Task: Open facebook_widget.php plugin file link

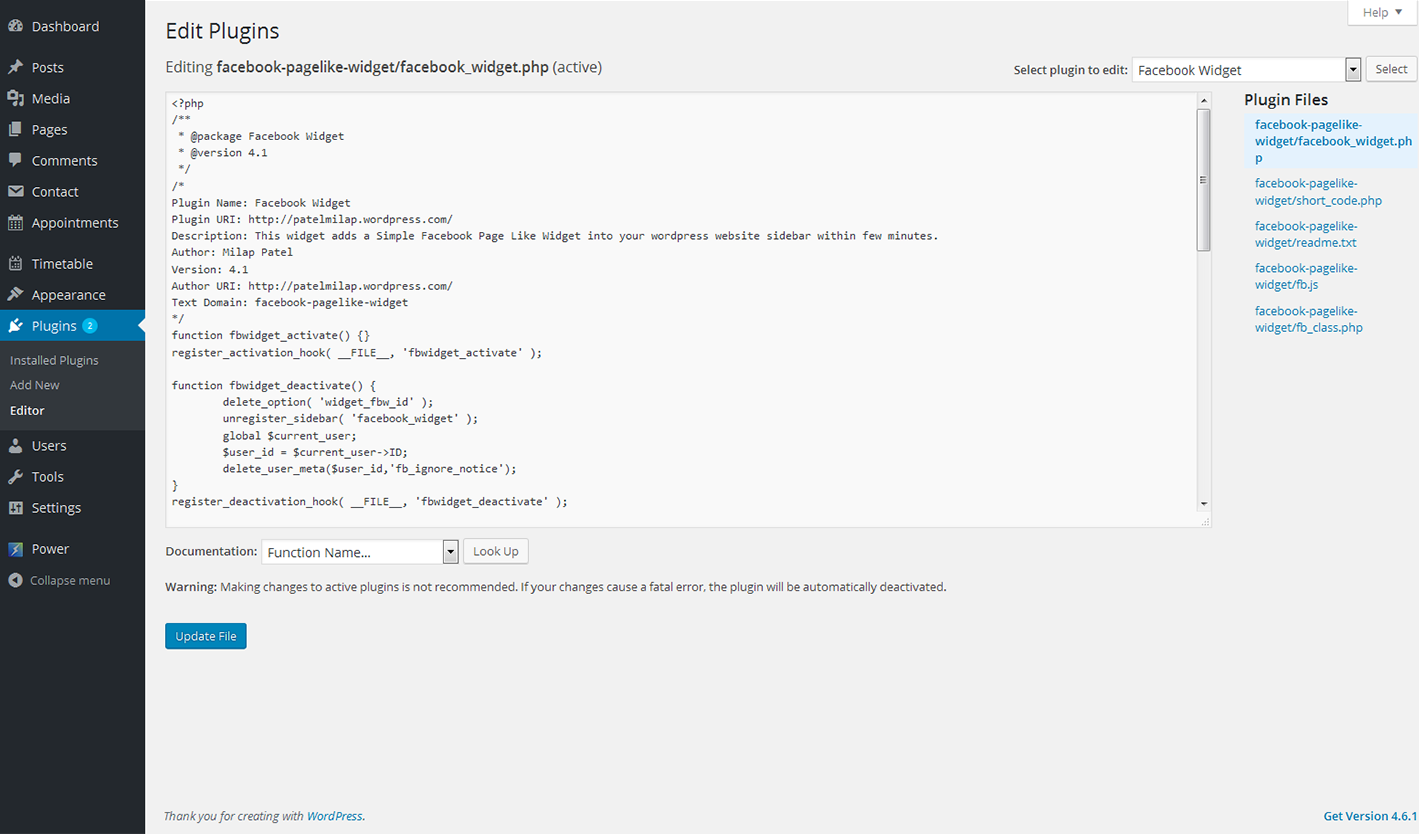Action: 1333,141
